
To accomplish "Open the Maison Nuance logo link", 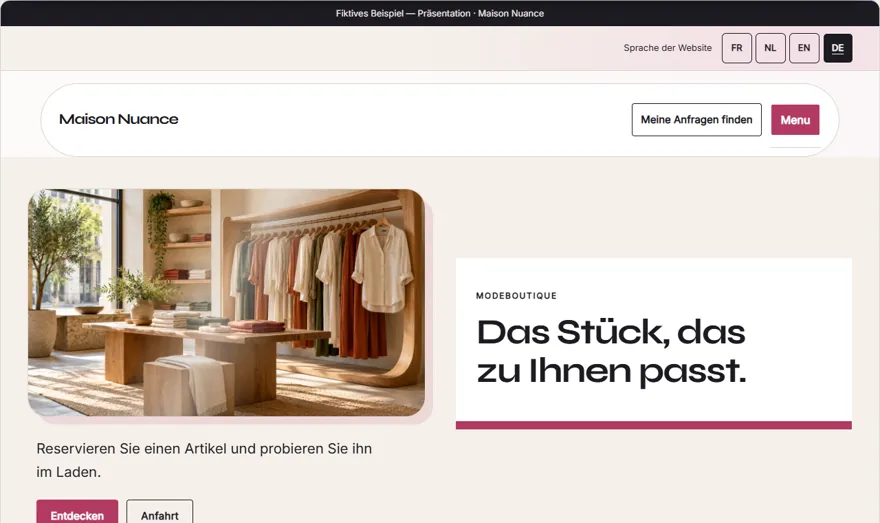I will click(x=118, y=119).
